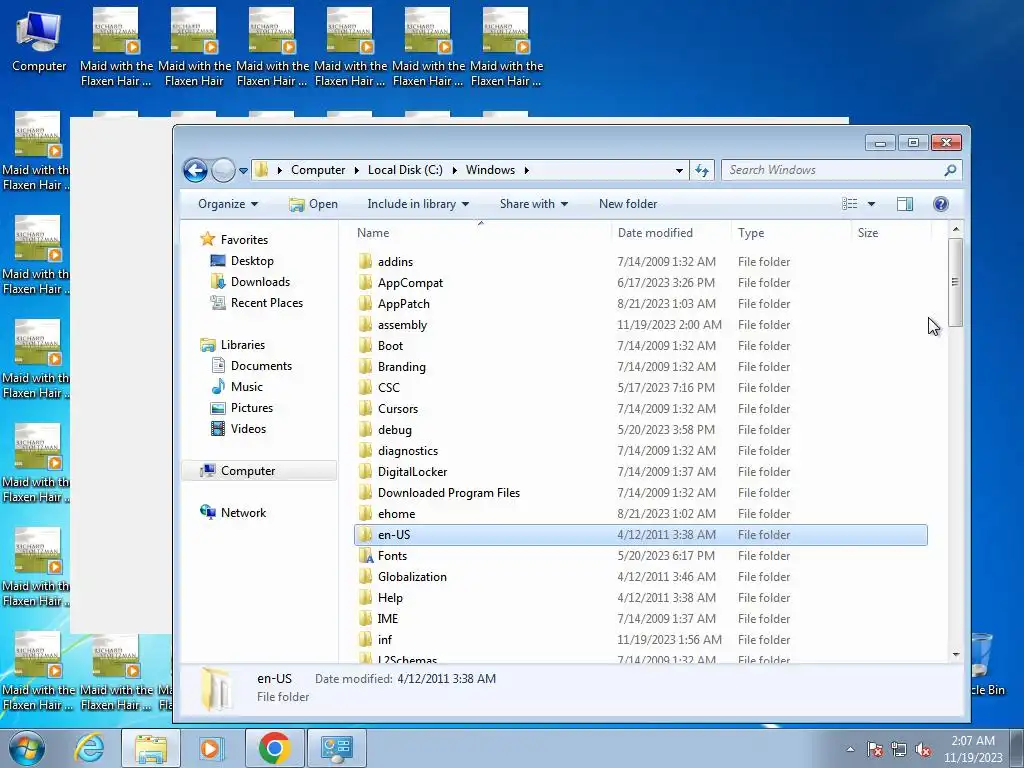Select the AppCompat folder
Screen dimensions: 1024x768
pyautogui.click(x=410, y=283)
